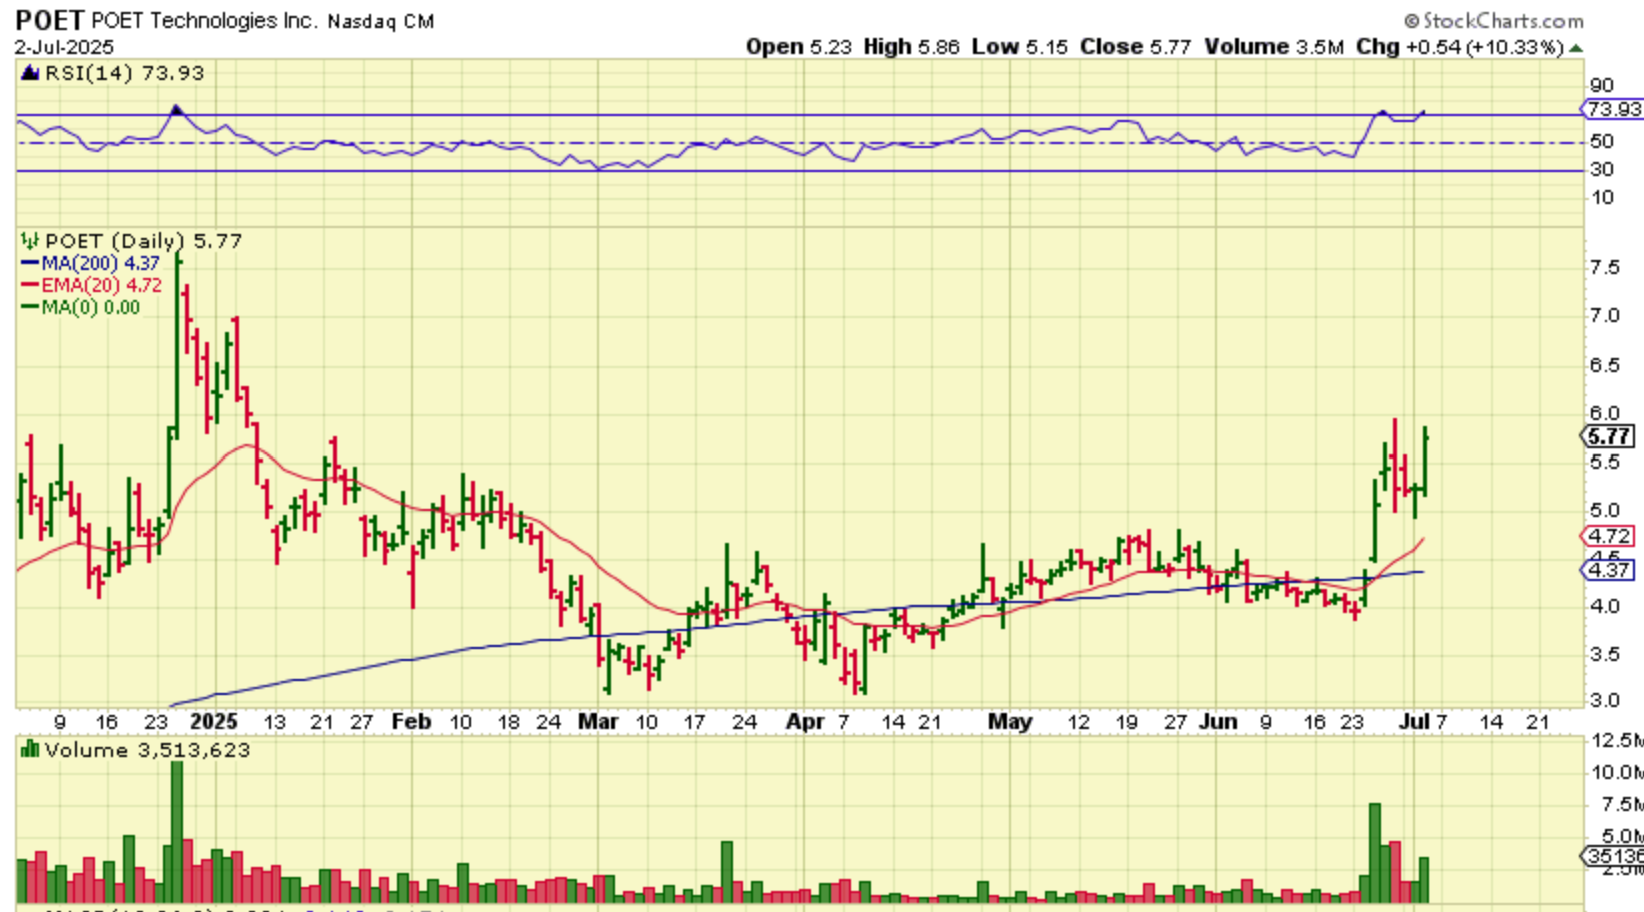1644x912 pixels.
Task: Click the Volume 3,513,623 legend text
Action: coord(147,750)
